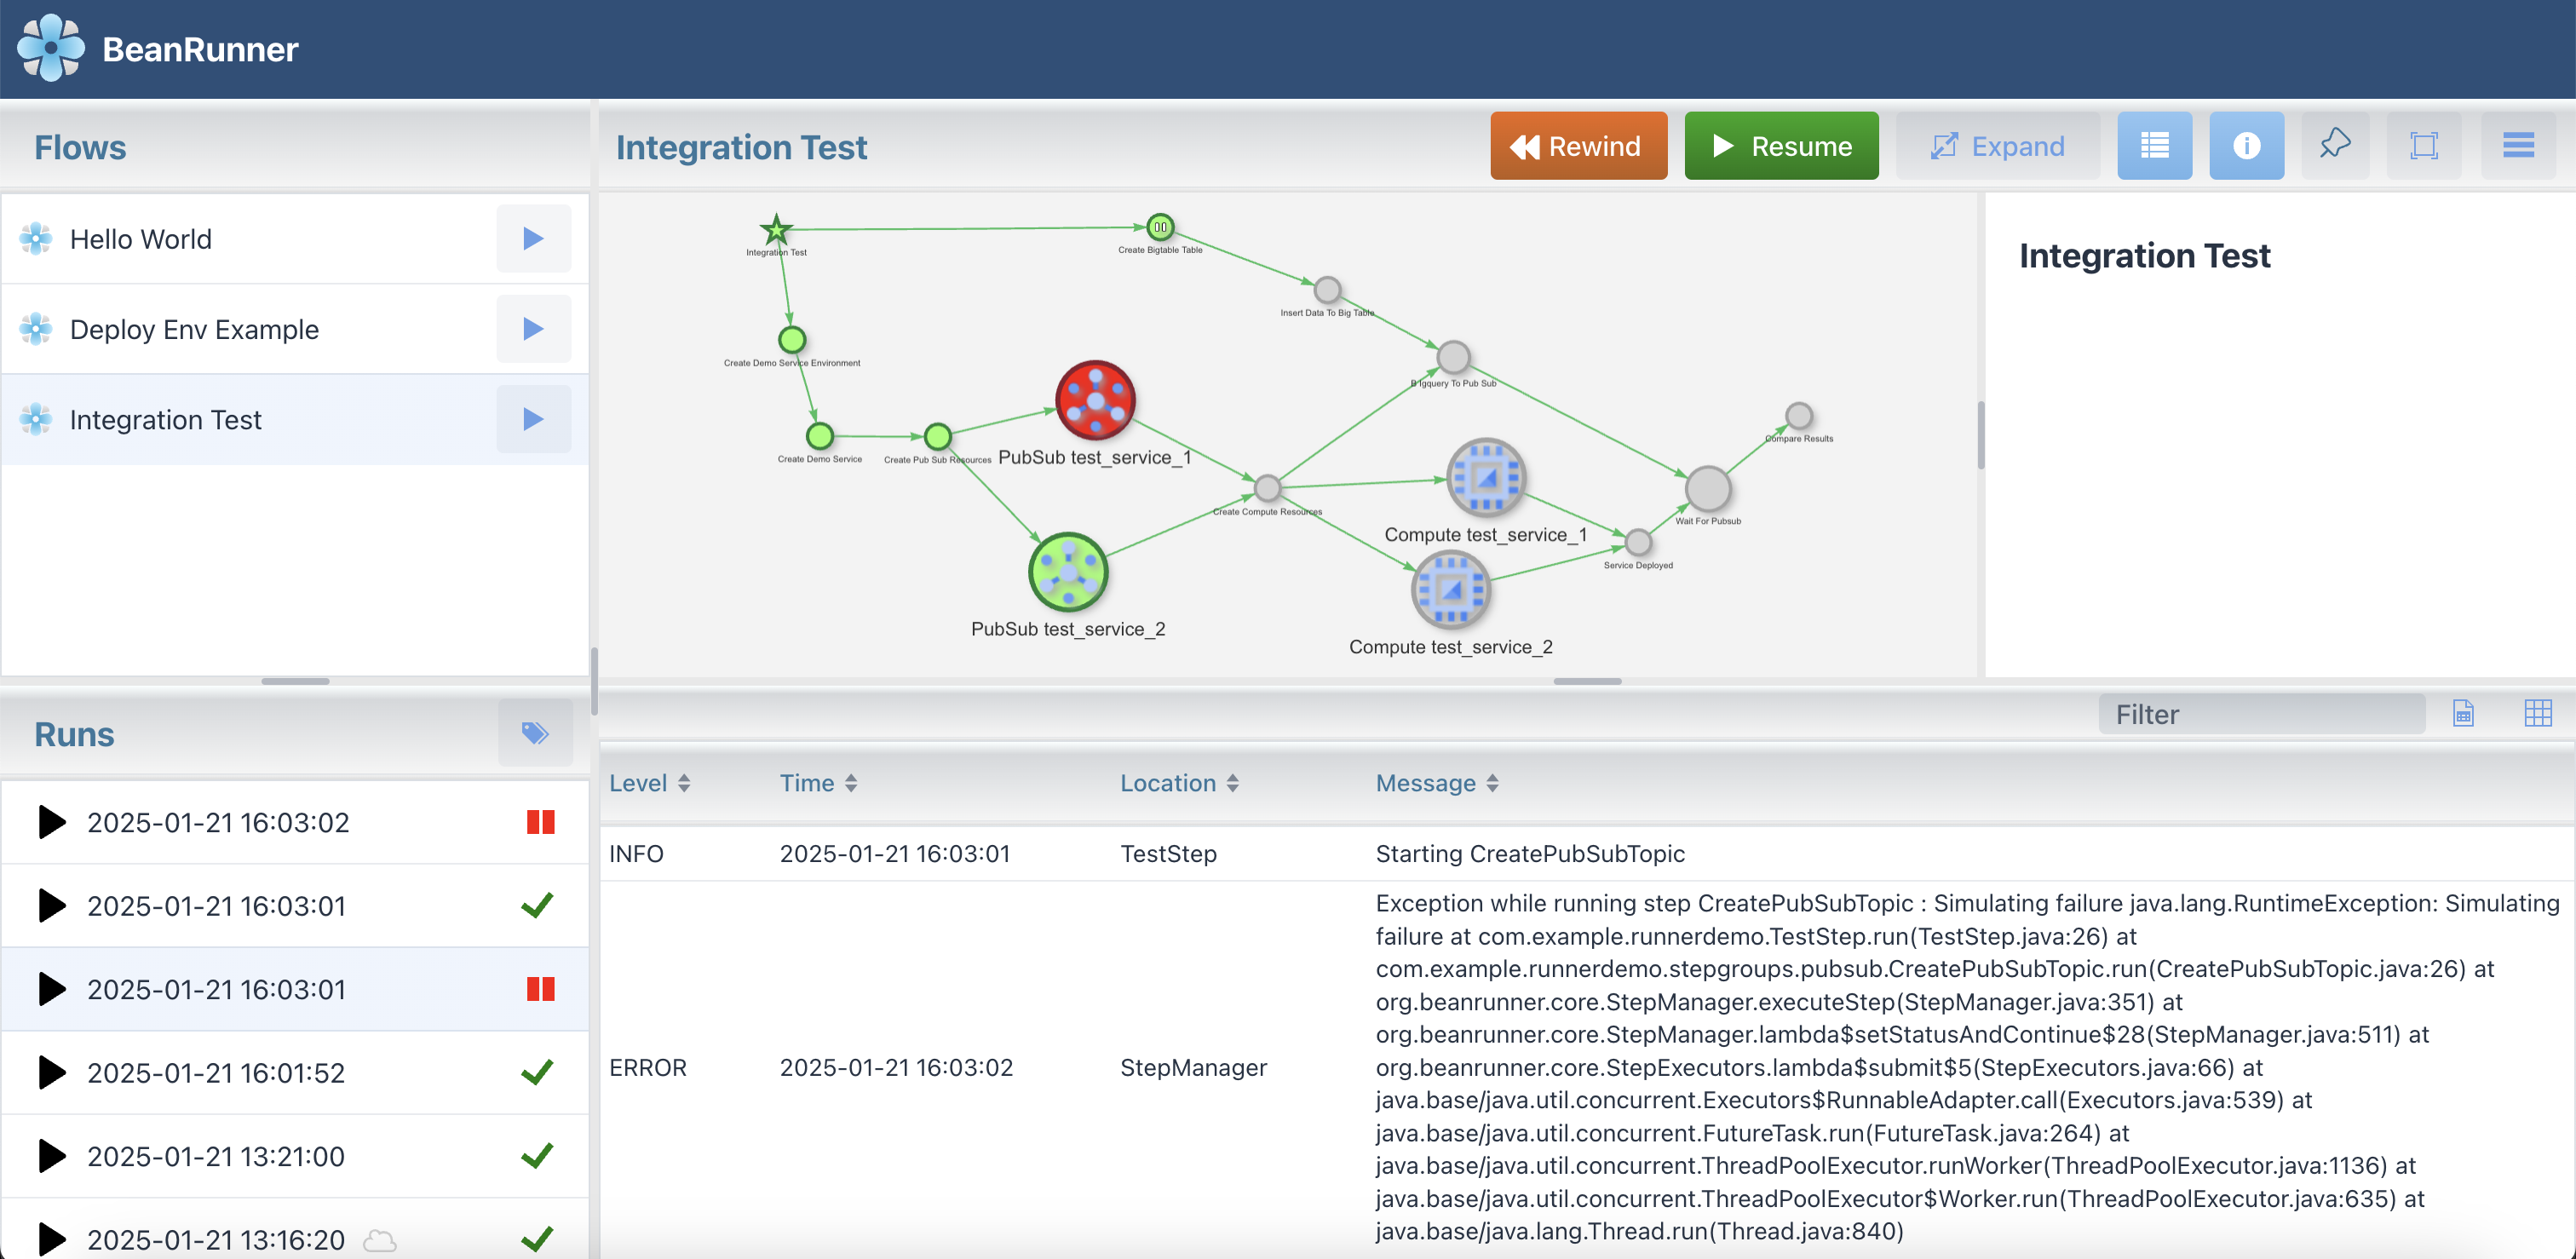Select the Deploy Env Example flow
The height and width of the screenshot is (1259, 2576).
(x=195, y=329)
